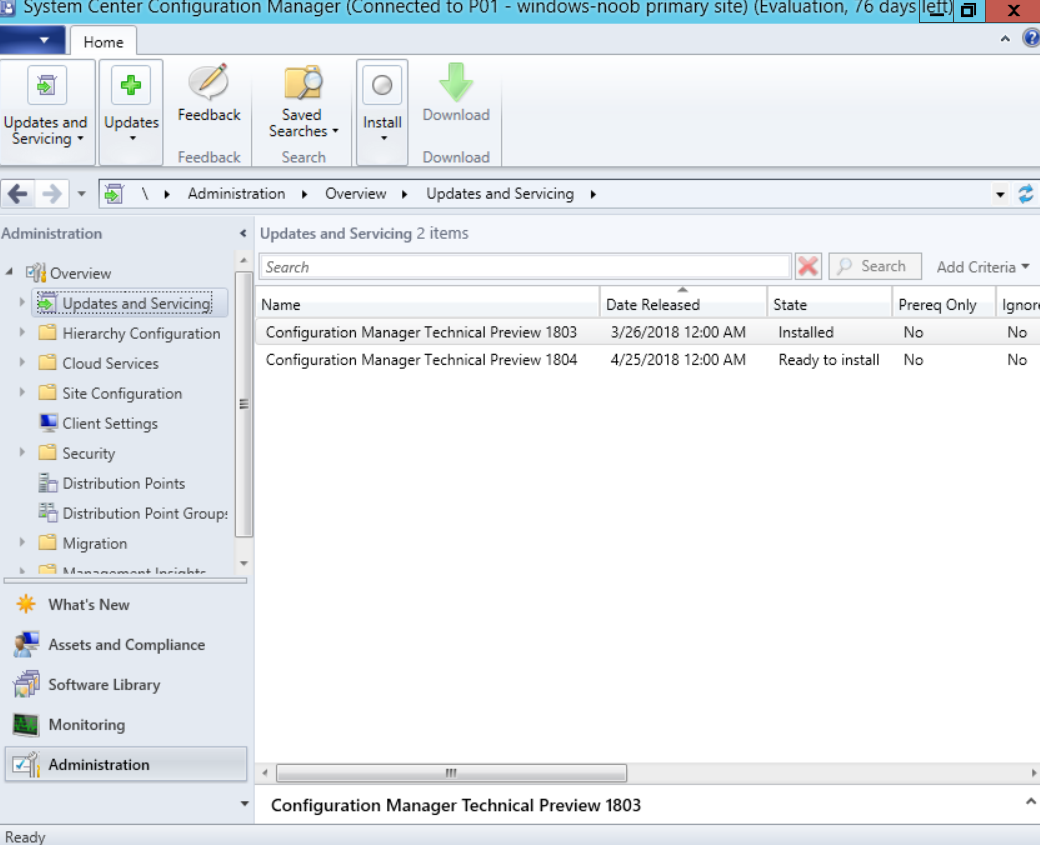1040x845 pixels.
Task: Collapse the Administration navigation pane
Action: click(243, 233)
